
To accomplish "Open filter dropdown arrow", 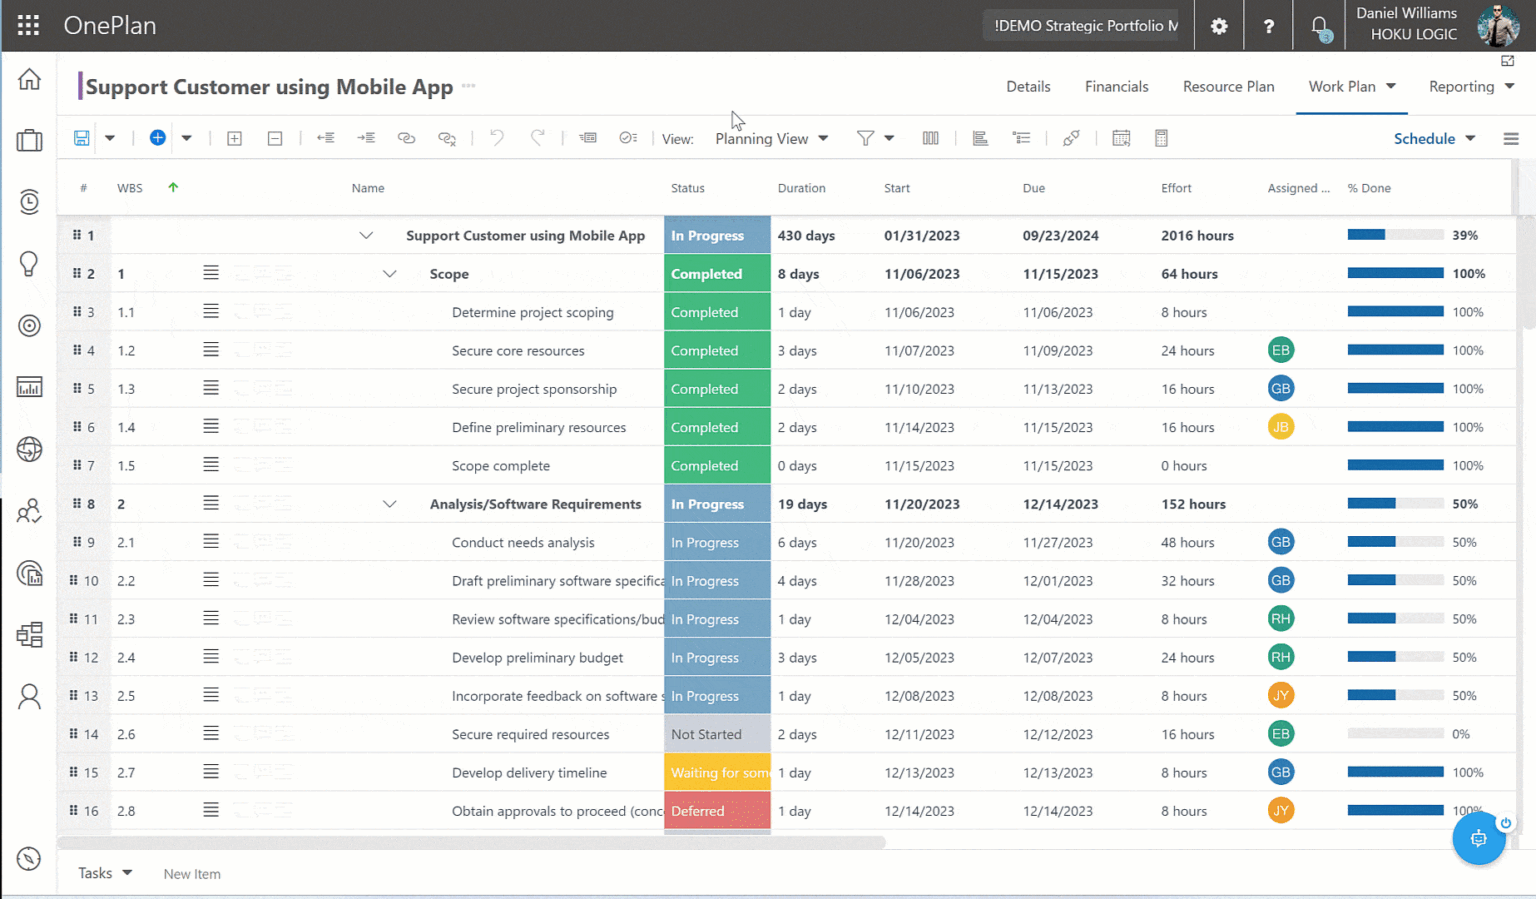I will [x=889, y=138].
